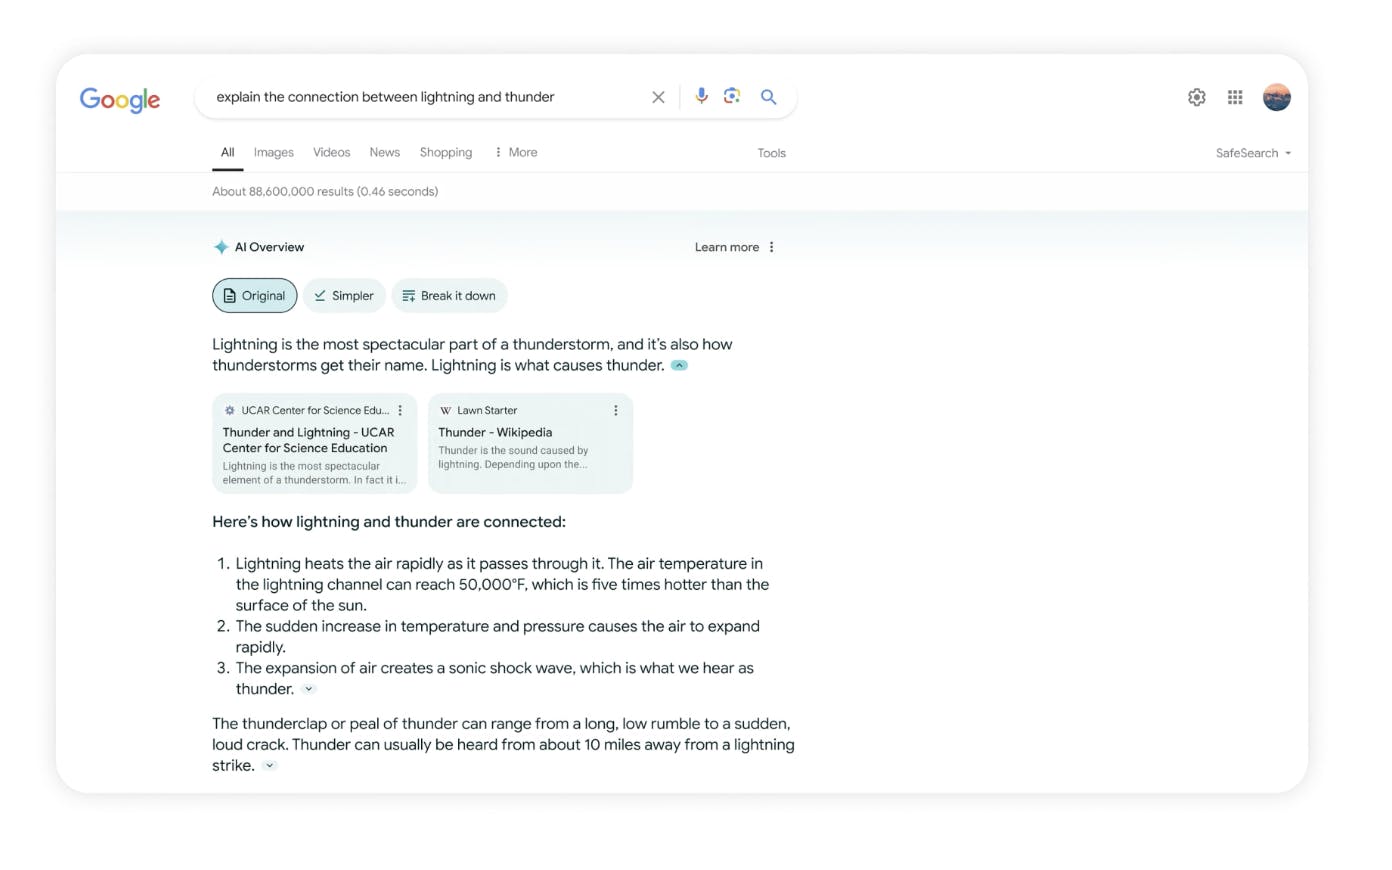Click the 'UCAR Center for Science Edu...' label
Screen dimensions: 1392x870
coord(315,410)
